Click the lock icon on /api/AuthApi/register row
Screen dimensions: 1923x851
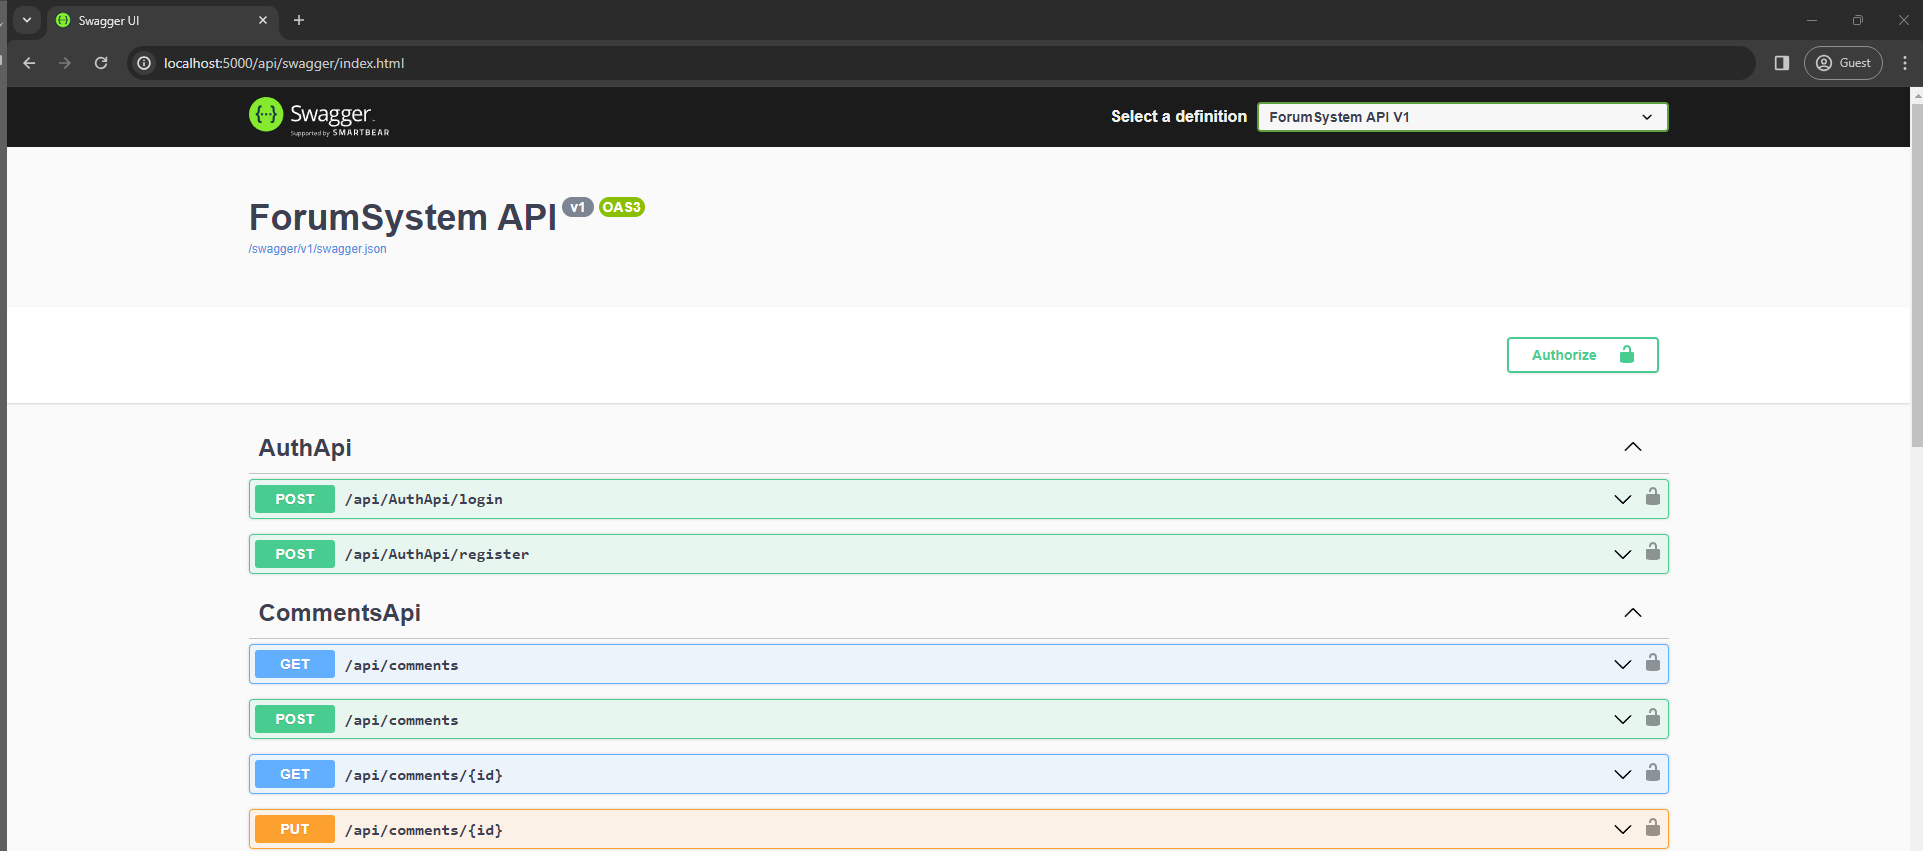1653,551
